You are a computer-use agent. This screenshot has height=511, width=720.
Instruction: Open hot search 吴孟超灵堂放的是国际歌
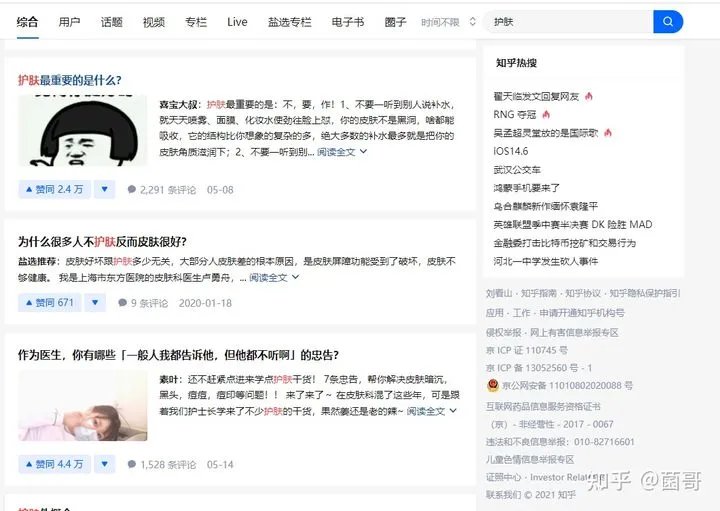pos(546,133)
